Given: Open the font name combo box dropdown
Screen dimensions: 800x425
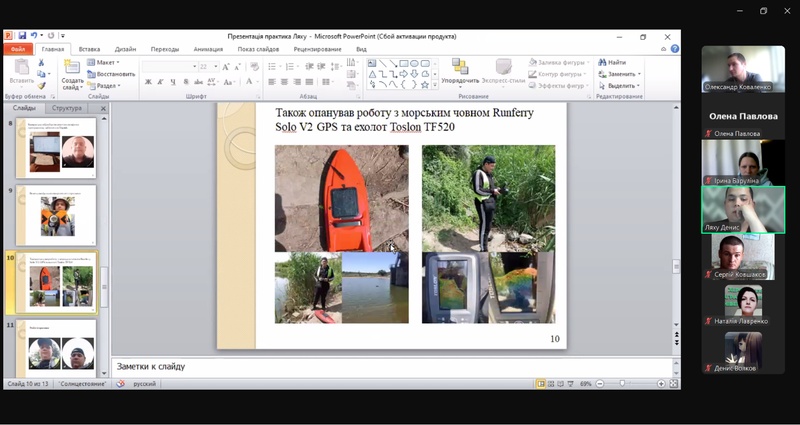Looking at the screenshot, I should click(x=194, y=67).
